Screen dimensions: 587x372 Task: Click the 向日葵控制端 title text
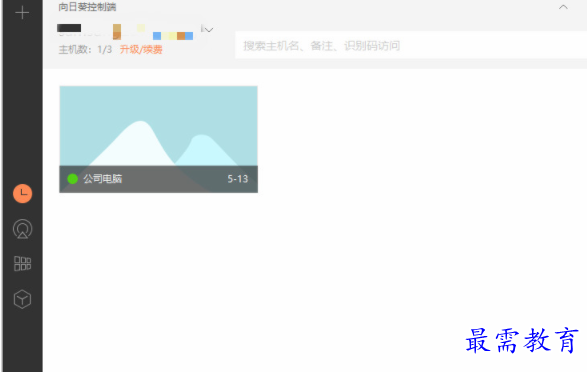pos(87,7)
